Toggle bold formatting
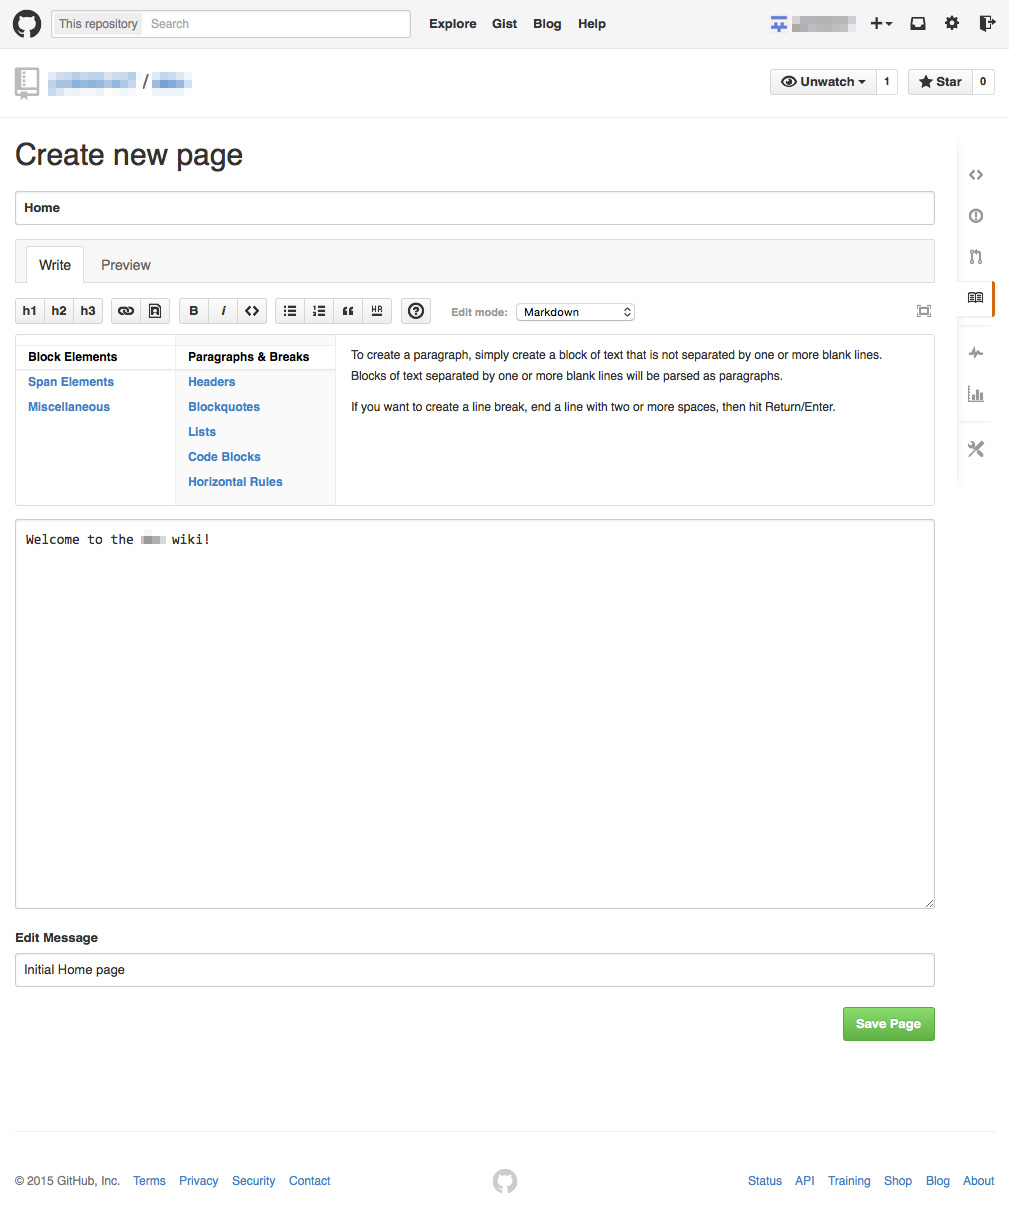1009x1230 pixels. pos(193,311)
